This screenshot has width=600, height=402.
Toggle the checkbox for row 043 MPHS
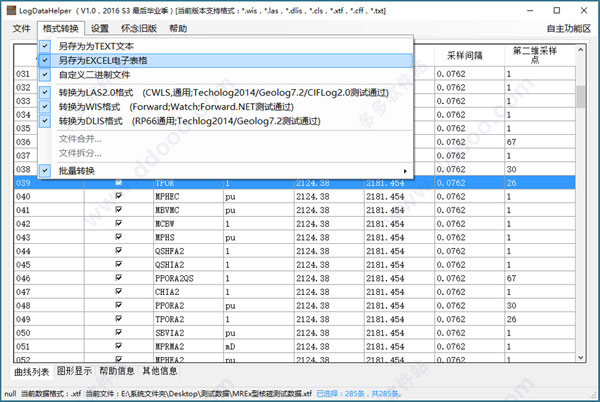[119, 237]
